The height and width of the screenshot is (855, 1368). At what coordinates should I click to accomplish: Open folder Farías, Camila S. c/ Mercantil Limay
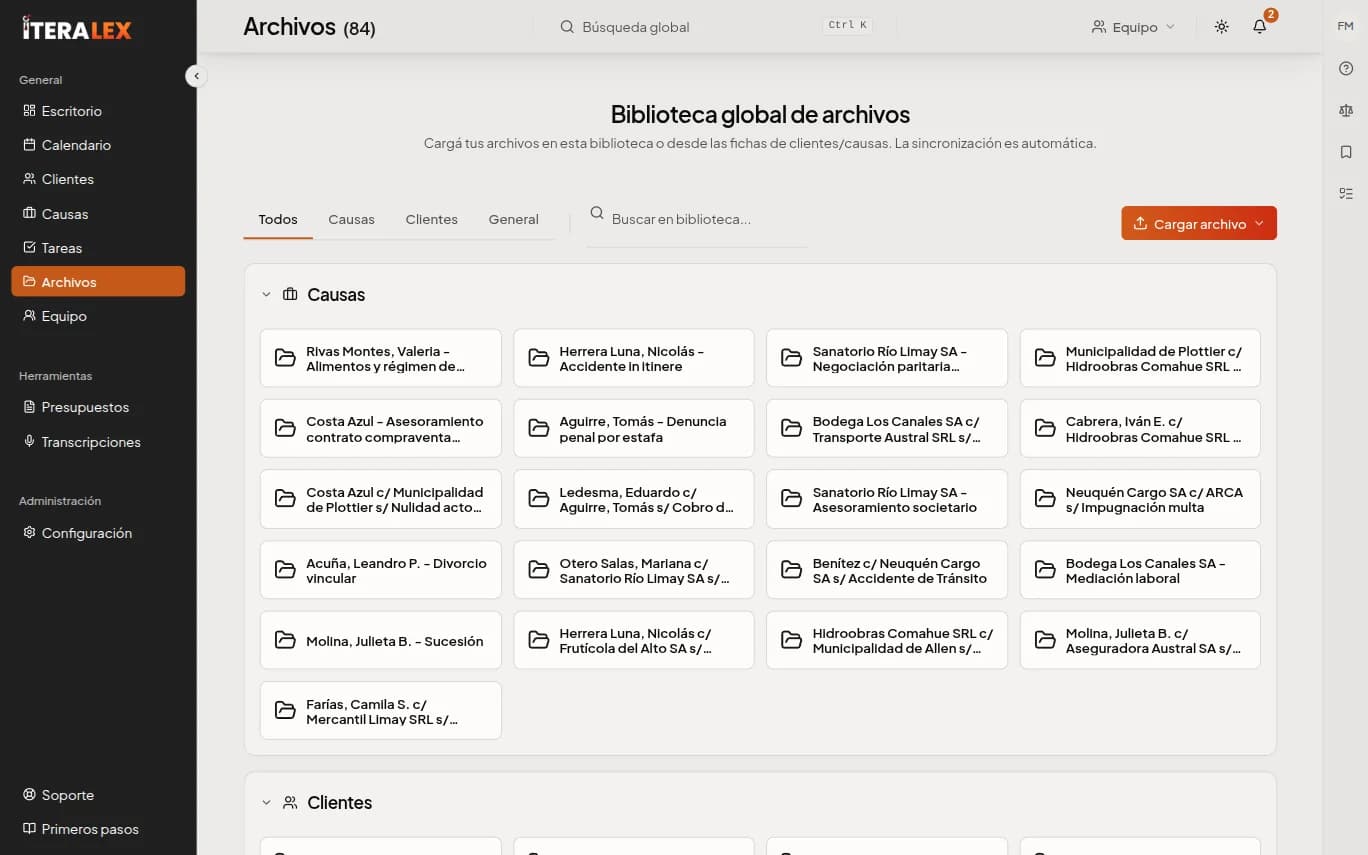pos(381,711)
